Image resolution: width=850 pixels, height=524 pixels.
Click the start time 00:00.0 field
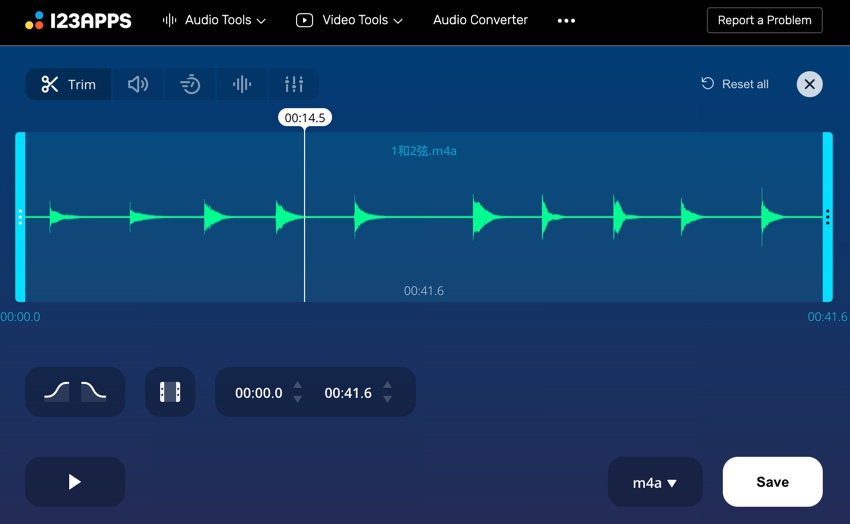tap(259, 393)
